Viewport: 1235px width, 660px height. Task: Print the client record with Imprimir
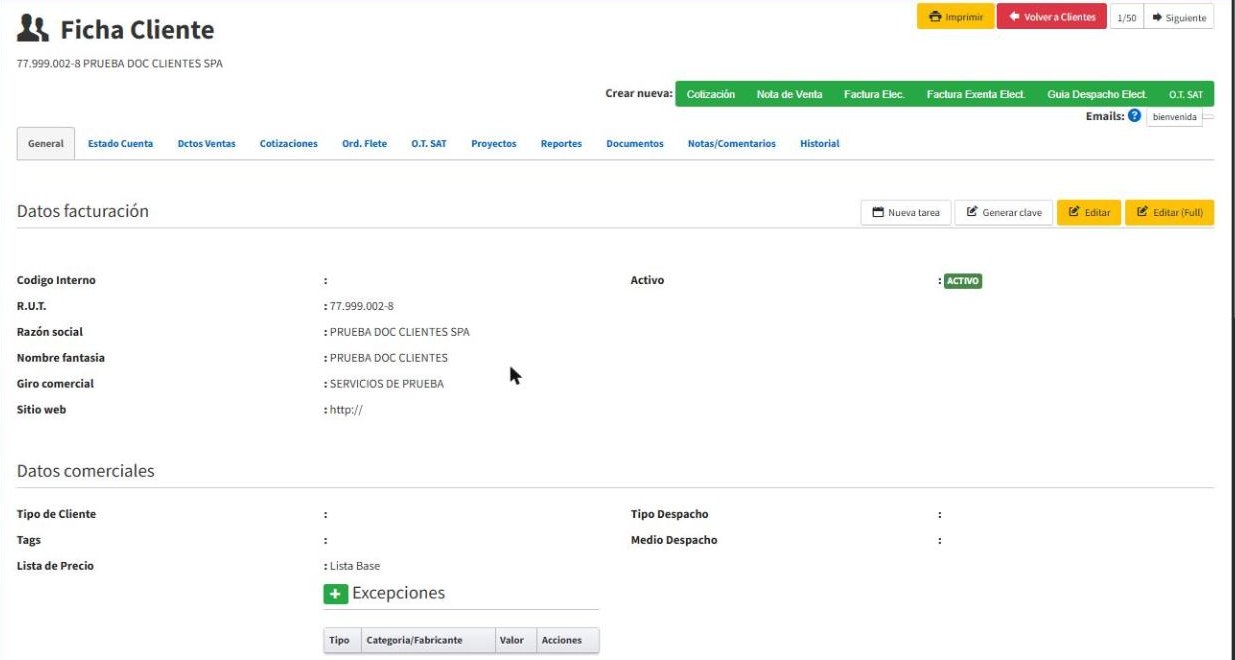(x=955, y=17)
